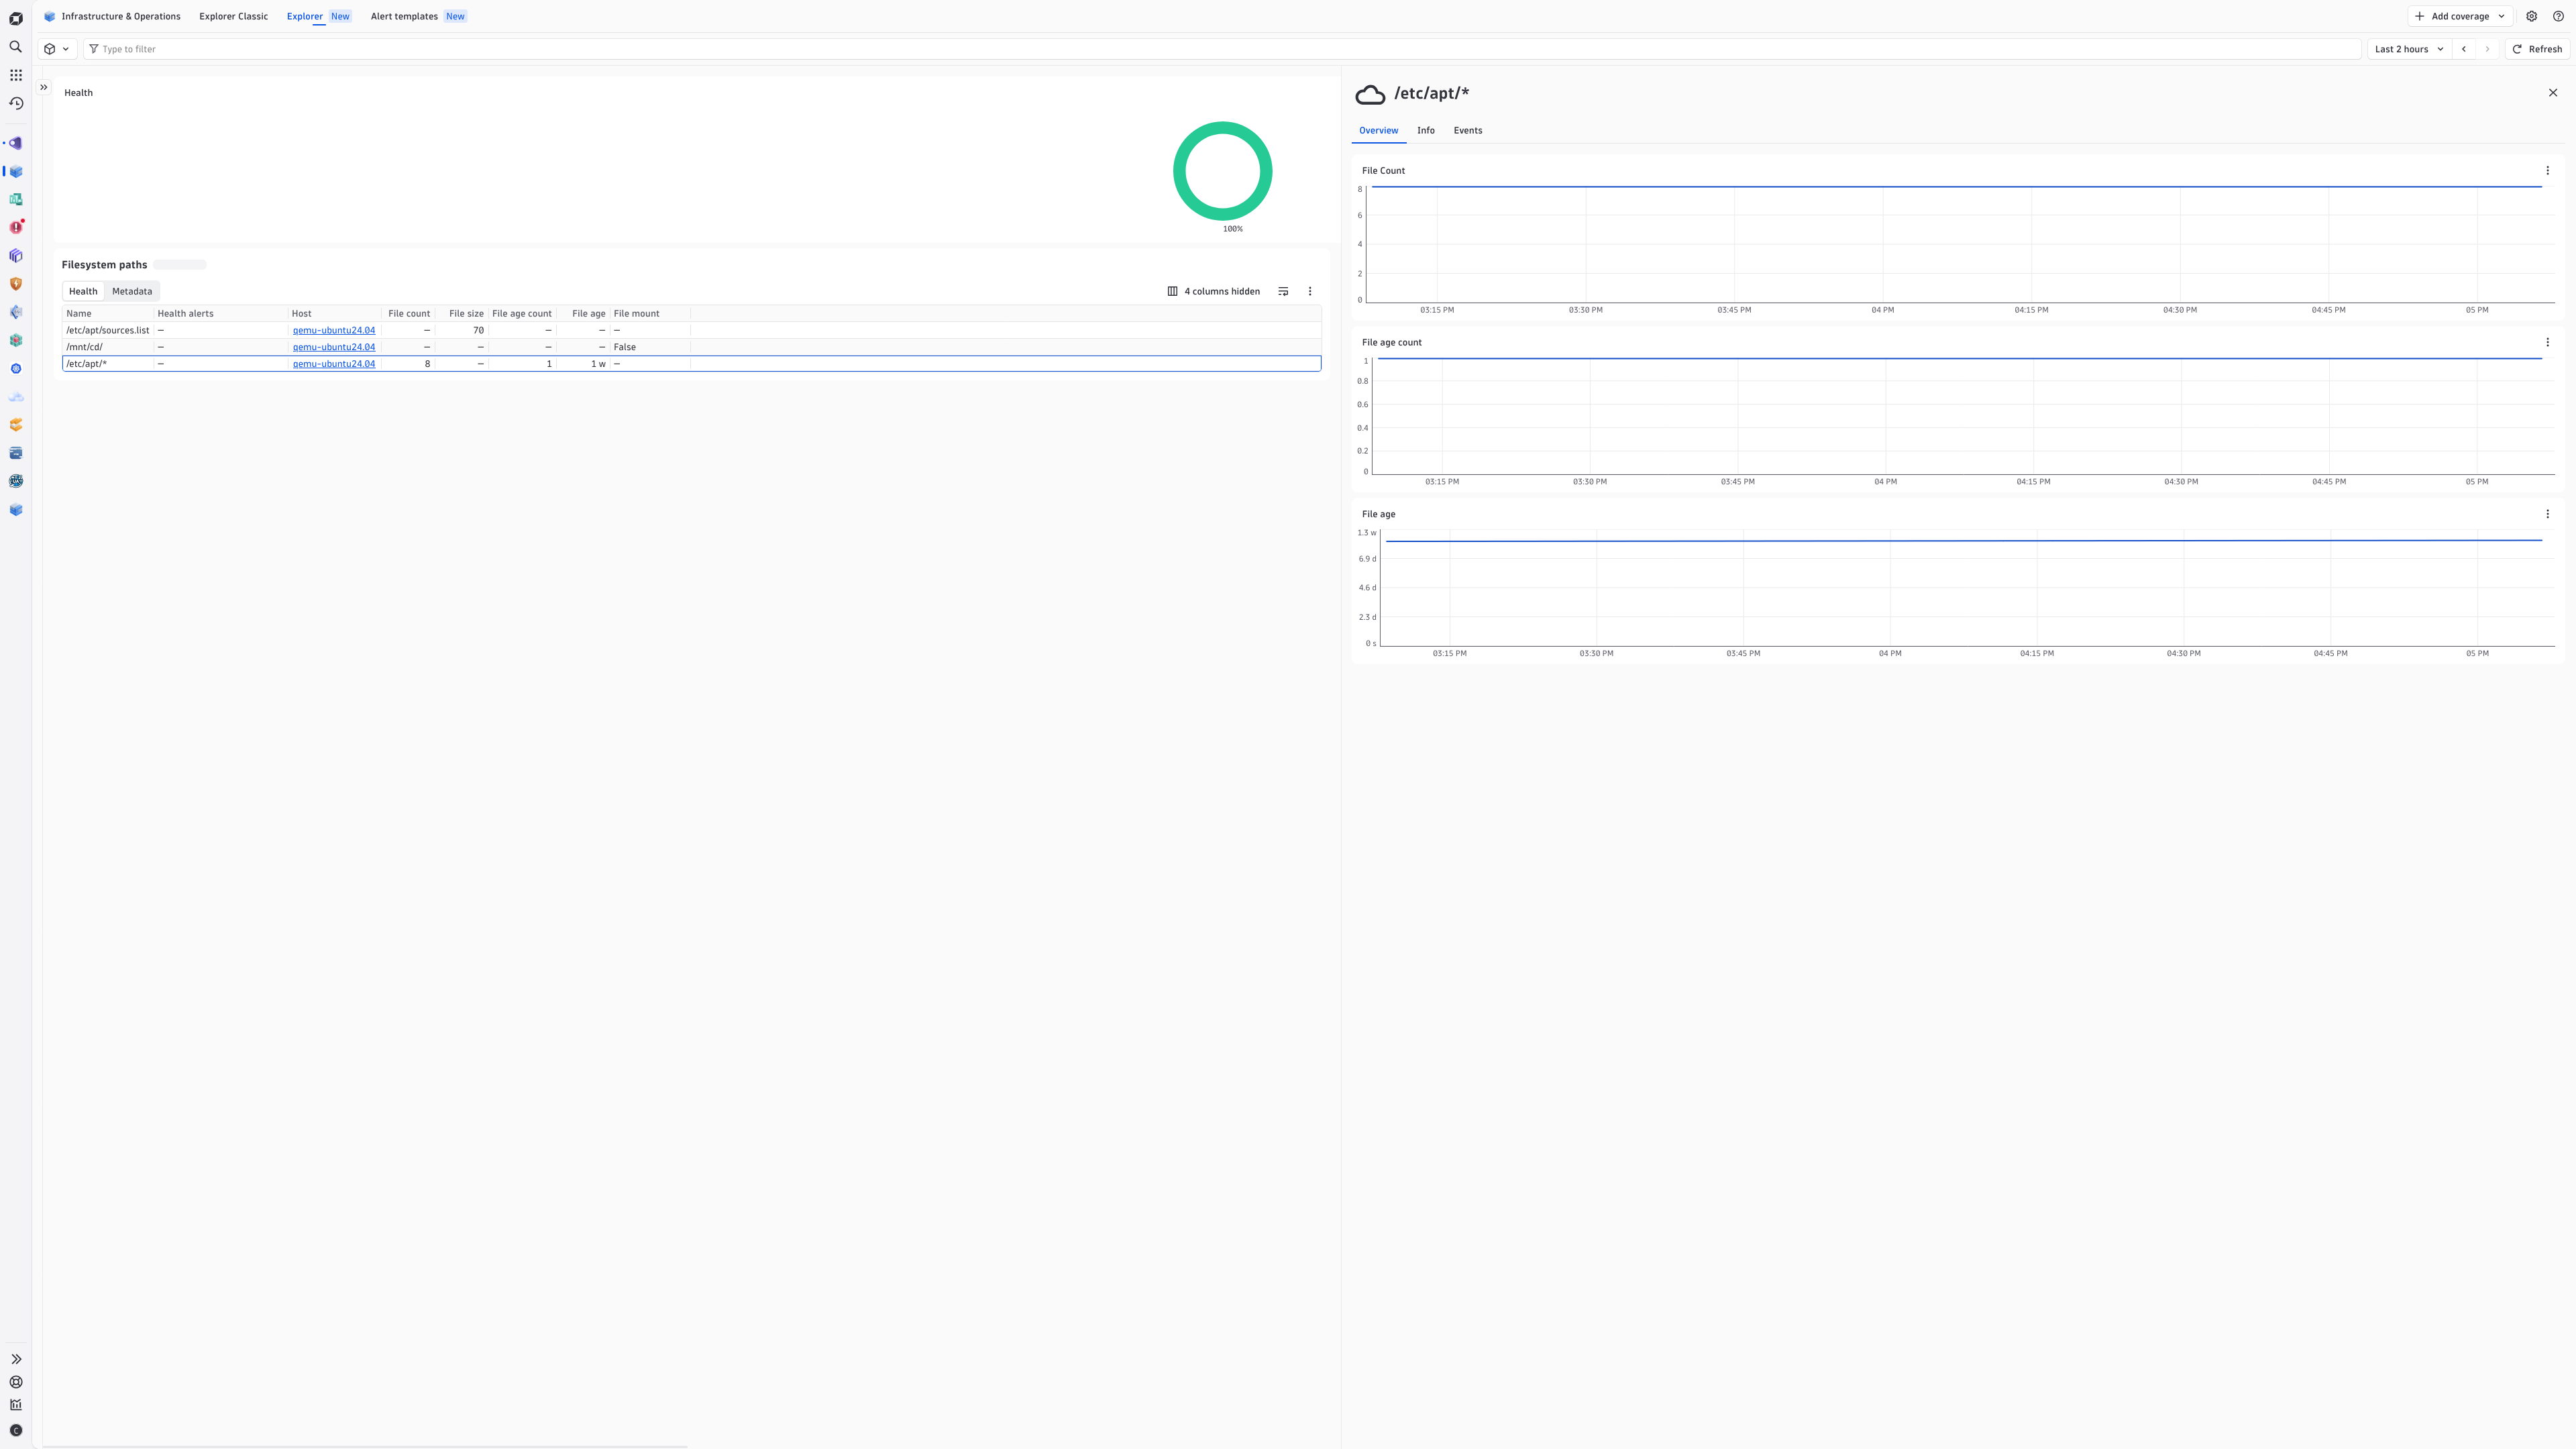The width and height of the screenshot is (2576, 1449).
Task: Click the green 100% health donut chart
Action: coord(1222,171)
